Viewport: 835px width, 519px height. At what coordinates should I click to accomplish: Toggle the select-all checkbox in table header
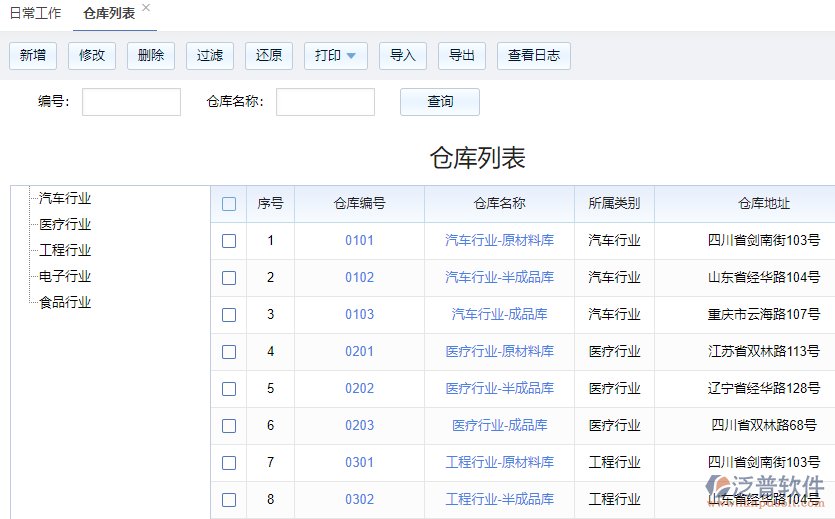coord(229,204)
